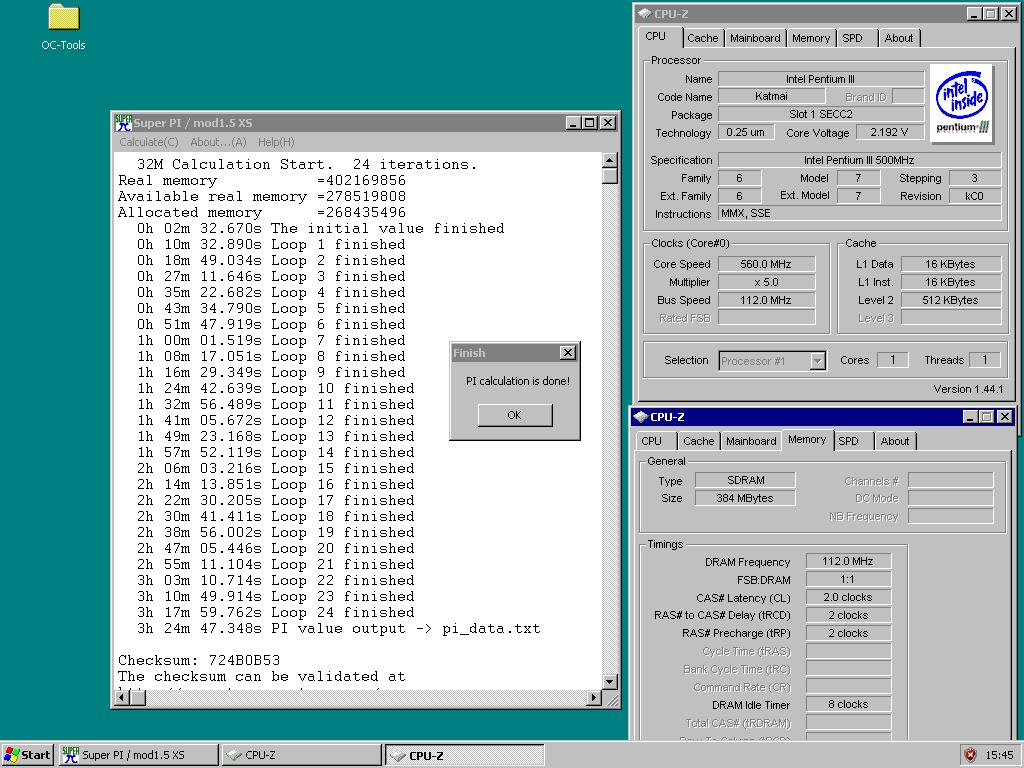The image size is (1024, 768).
Task: Click the Super PI vertical scroll thumb
Action: (x=609, y=176)
